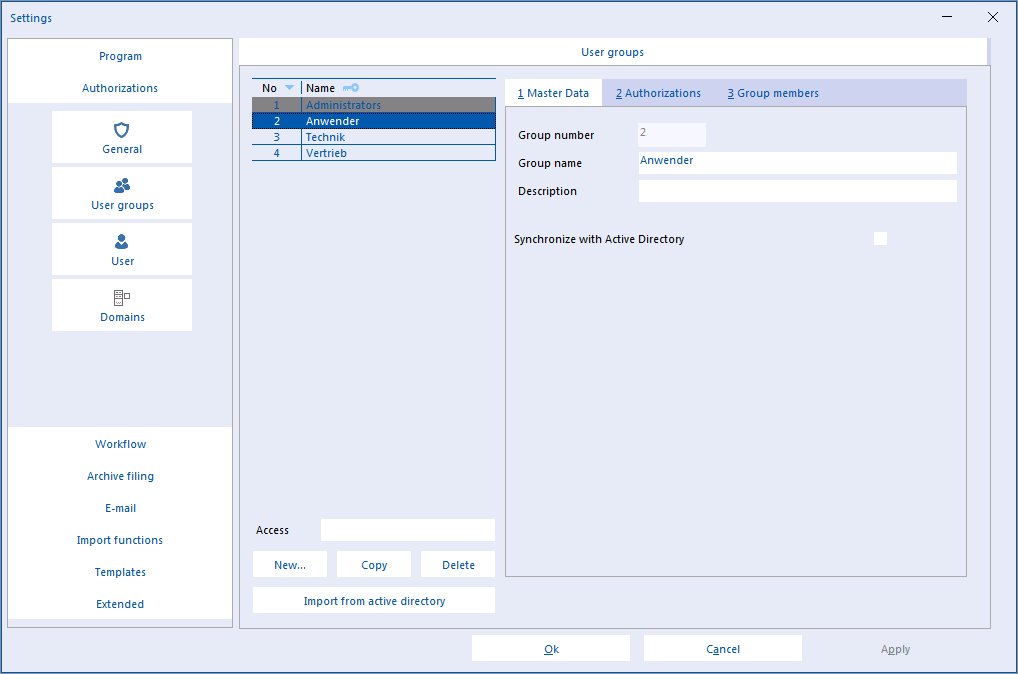Click the New... button
Screen dimensions: 1018x674
pos(290,564)
